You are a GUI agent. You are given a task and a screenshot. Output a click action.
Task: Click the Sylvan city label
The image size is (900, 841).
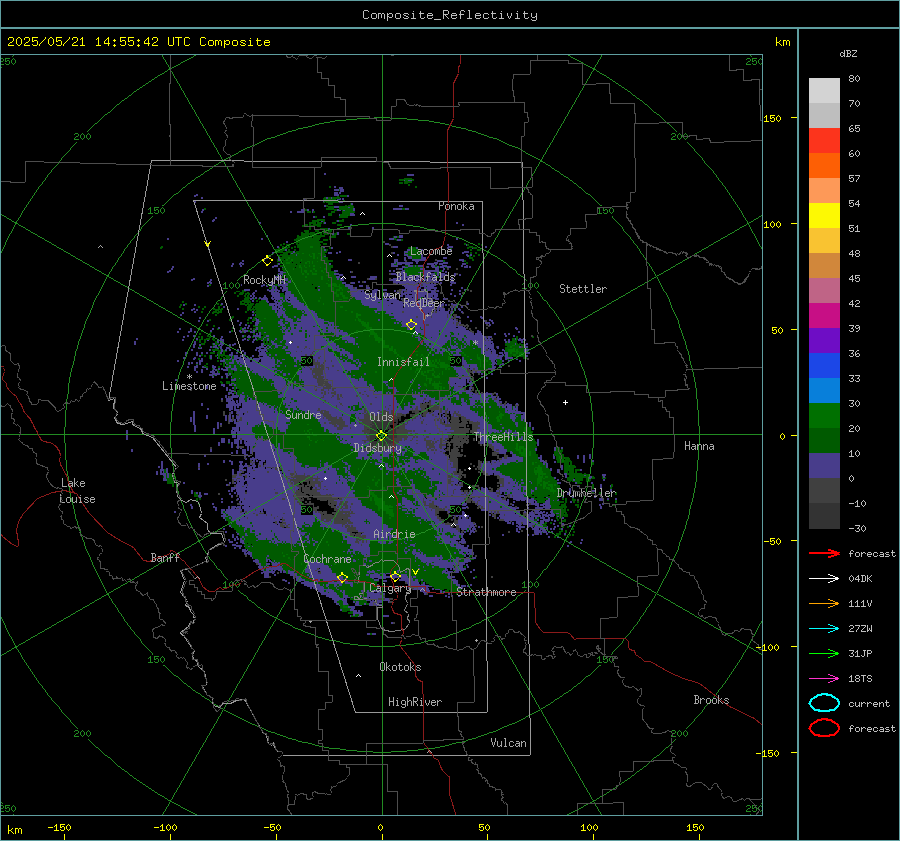tap(382, 295)
